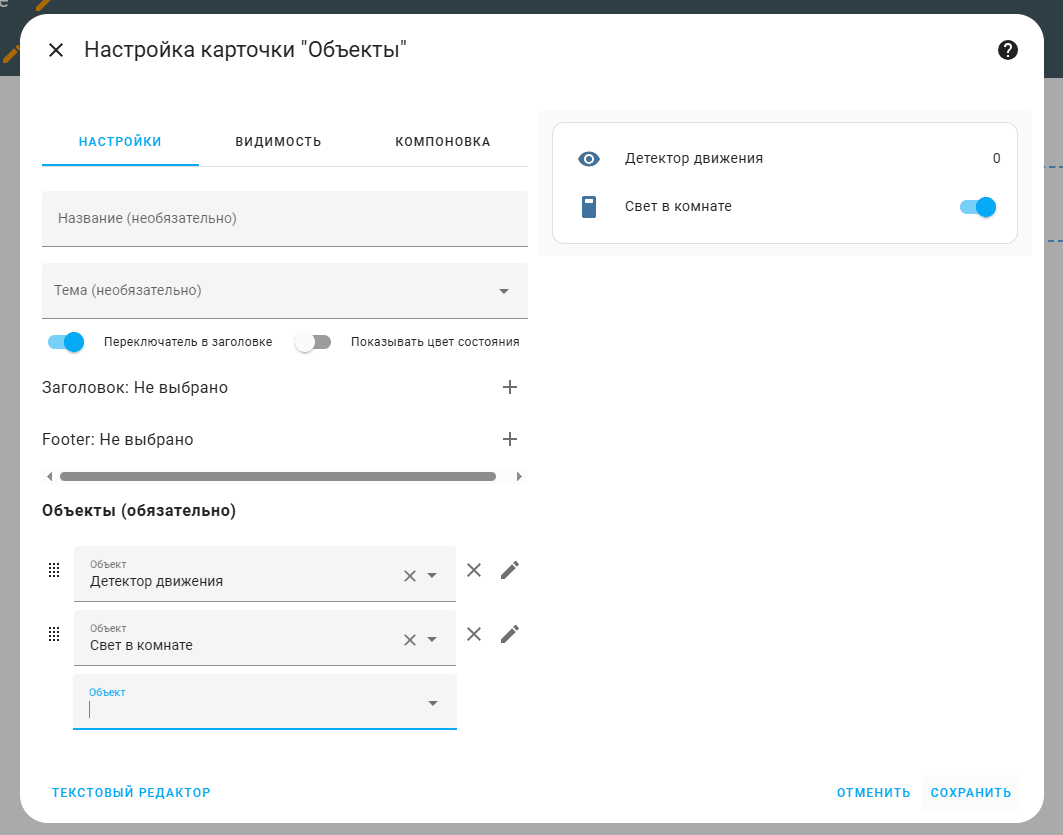The width and height of the screenshot is (1063, 835).
Task: Close the card configuration dialog
Action: 56,50
